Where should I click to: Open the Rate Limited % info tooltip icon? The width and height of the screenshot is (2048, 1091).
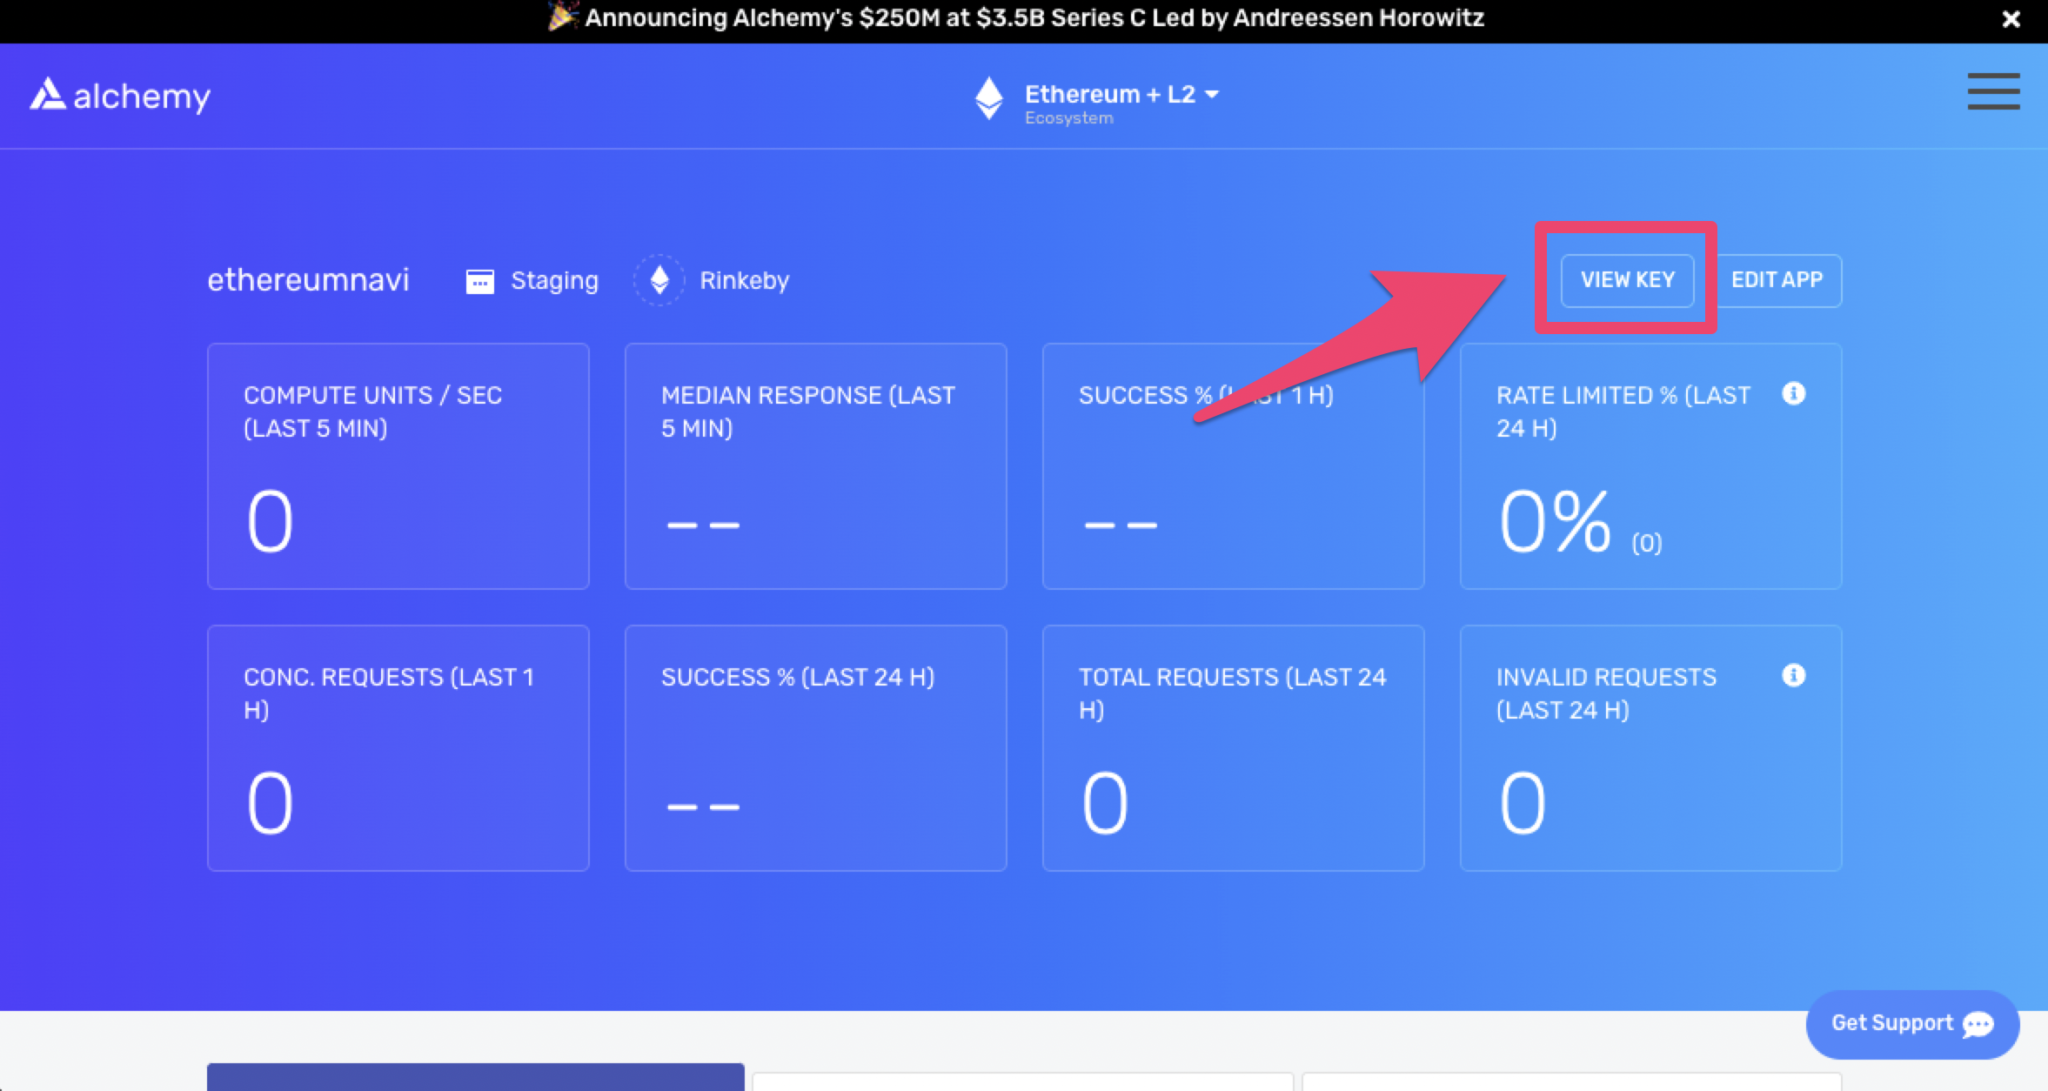click(1794, 393)
